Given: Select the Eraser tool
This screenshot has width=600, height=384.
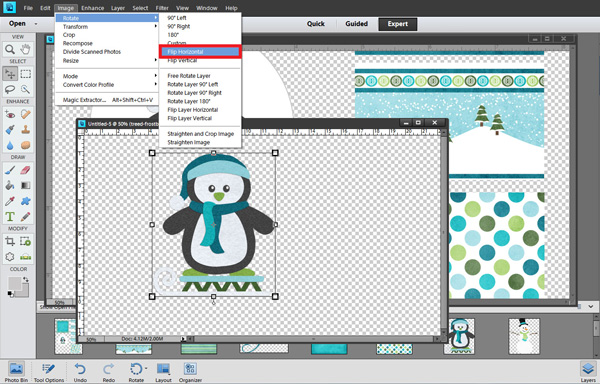Looking at the screenshot, I should [26, 170].
